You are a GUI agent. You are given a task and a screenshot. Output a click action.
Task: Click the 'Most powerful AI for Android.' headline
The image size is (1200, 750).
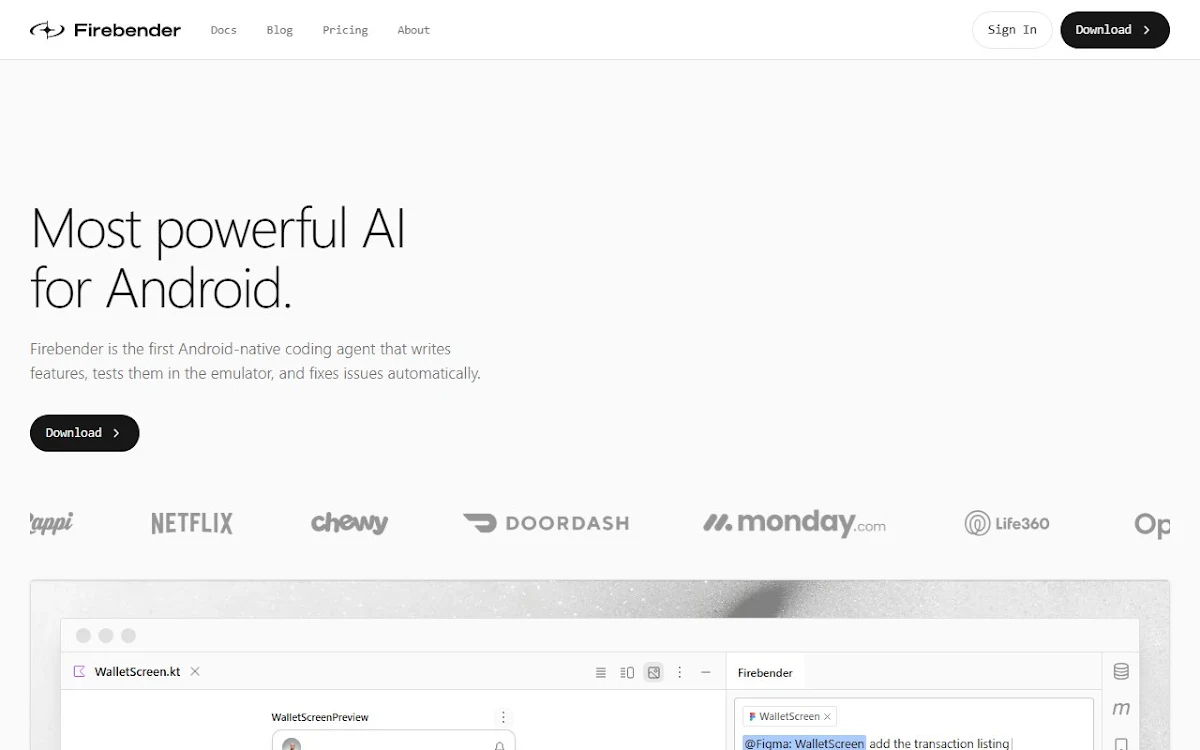click(218, 258)
